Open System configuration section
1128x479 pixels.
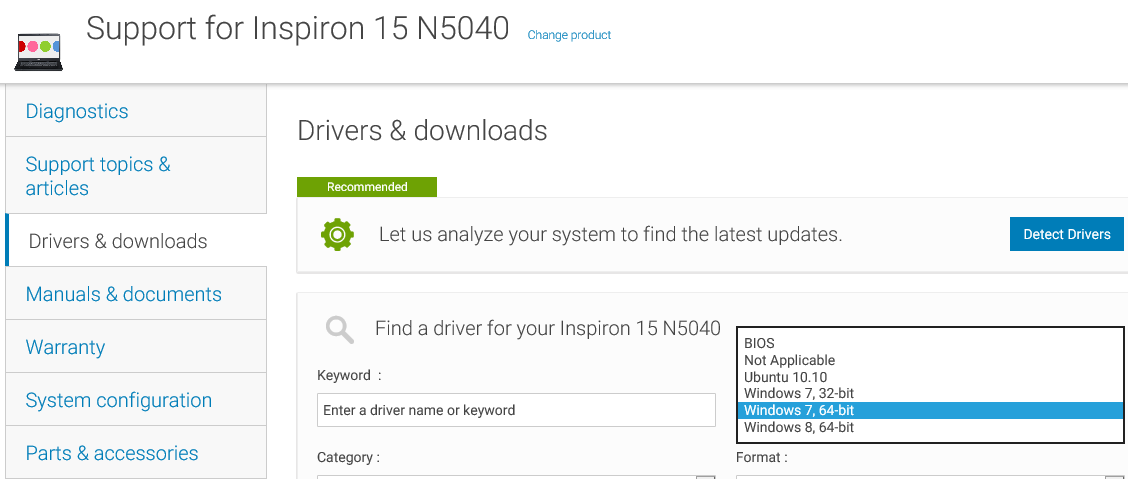(x=136, y=400)
